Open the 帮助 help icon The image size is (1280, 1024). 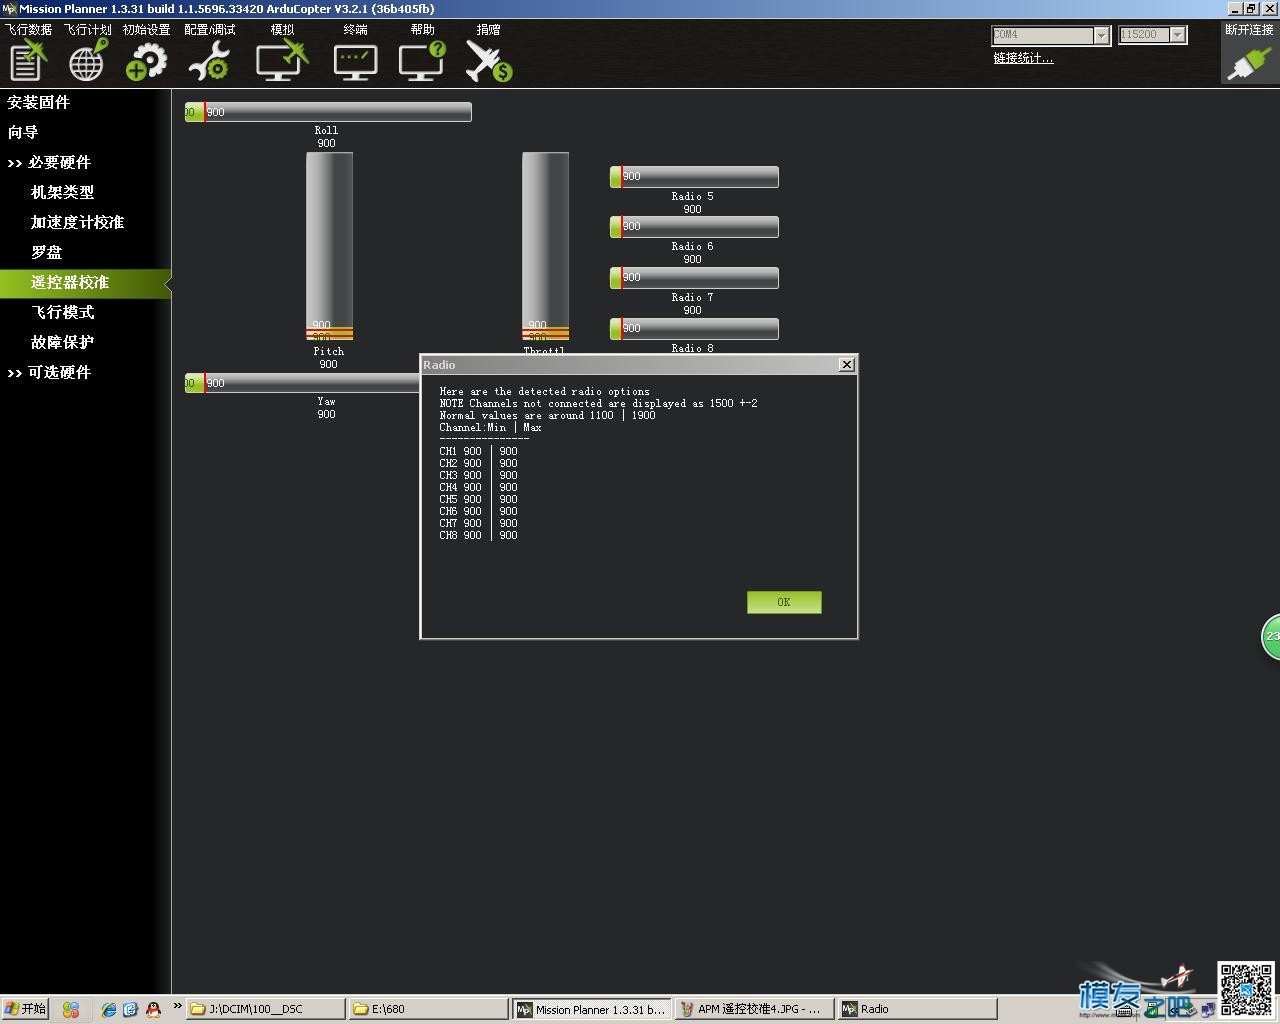coord(422,60)
